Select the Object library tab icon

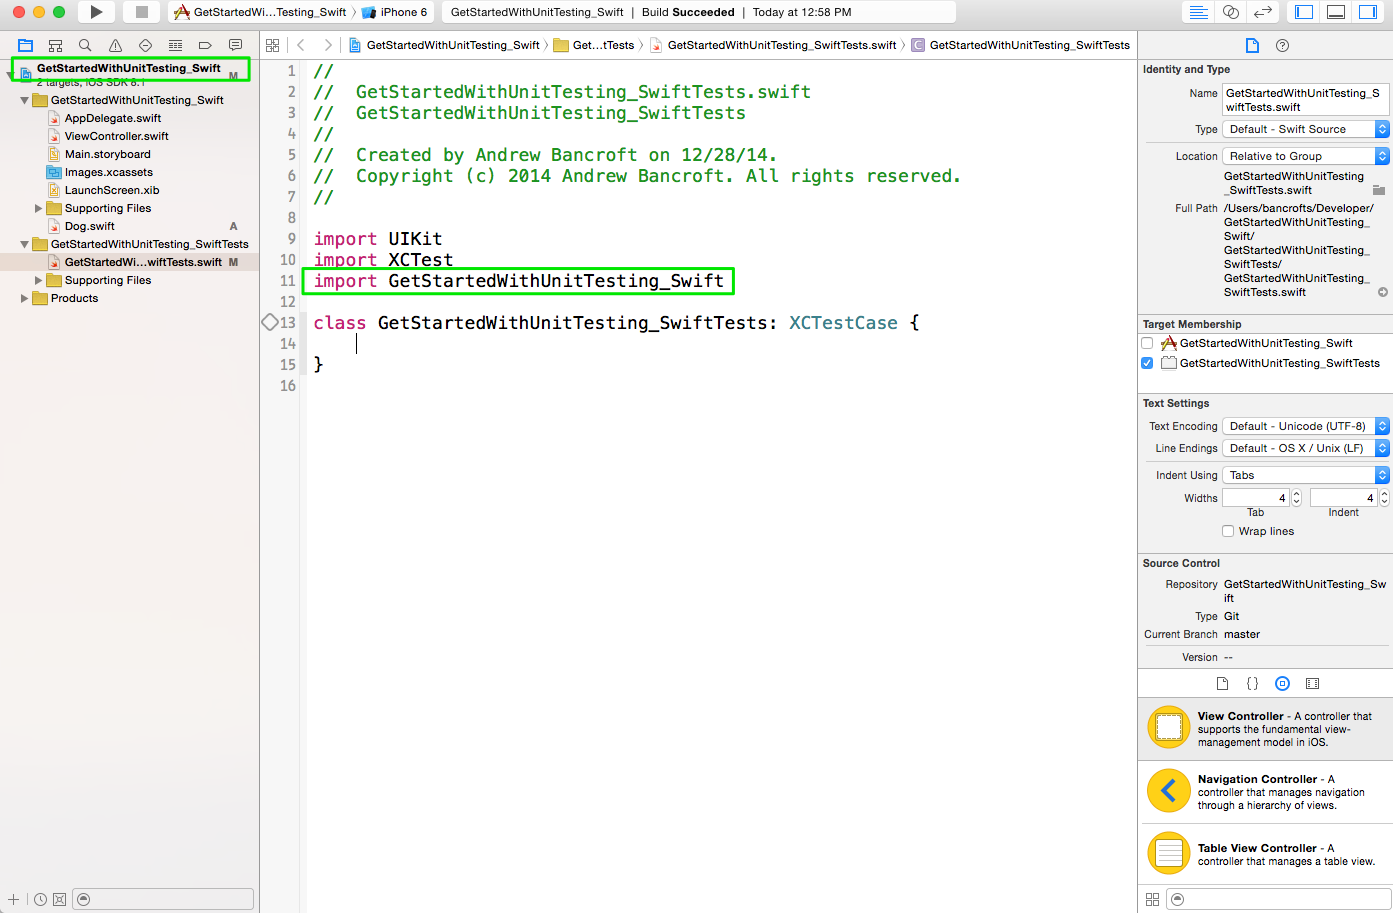pos(1282,684)
